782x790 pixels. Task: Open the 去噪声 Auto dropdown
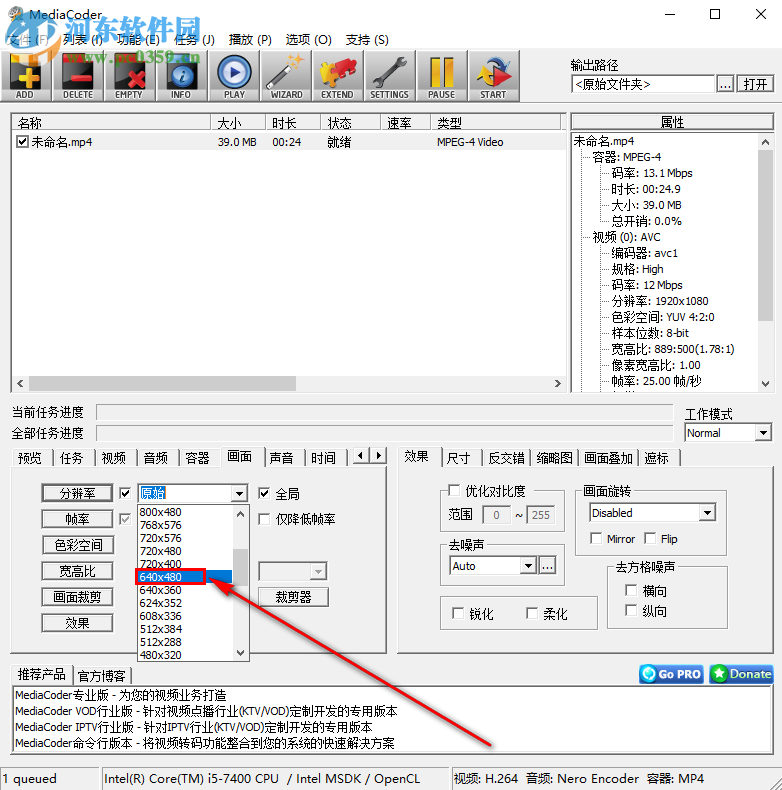pos(528,566)
